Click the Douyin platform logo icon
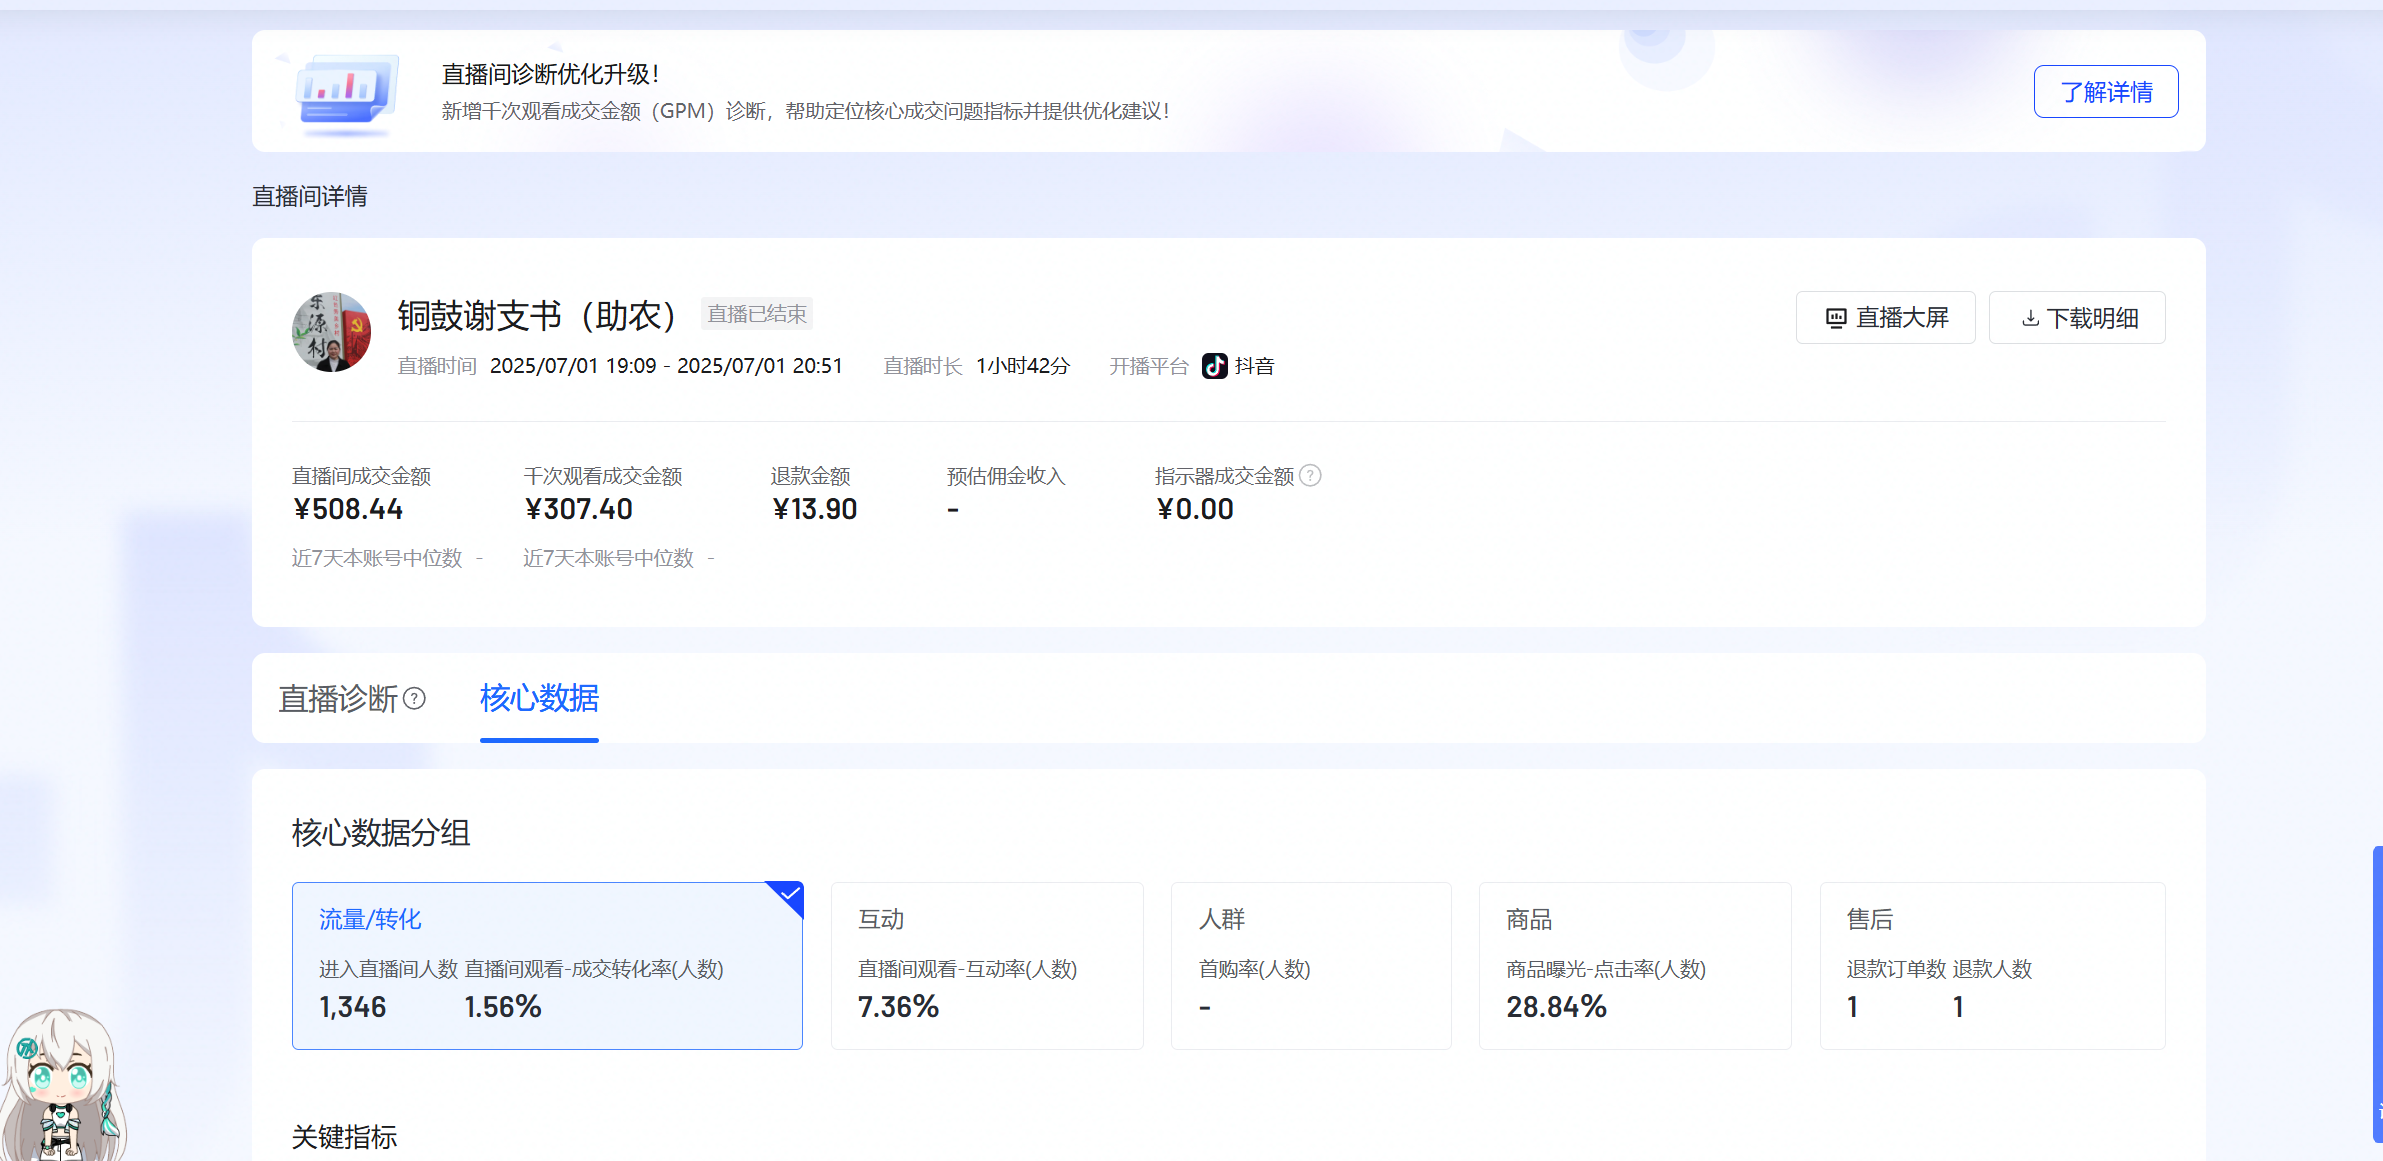This screenshot has width=2383, height=1161. click(1214, 366)
